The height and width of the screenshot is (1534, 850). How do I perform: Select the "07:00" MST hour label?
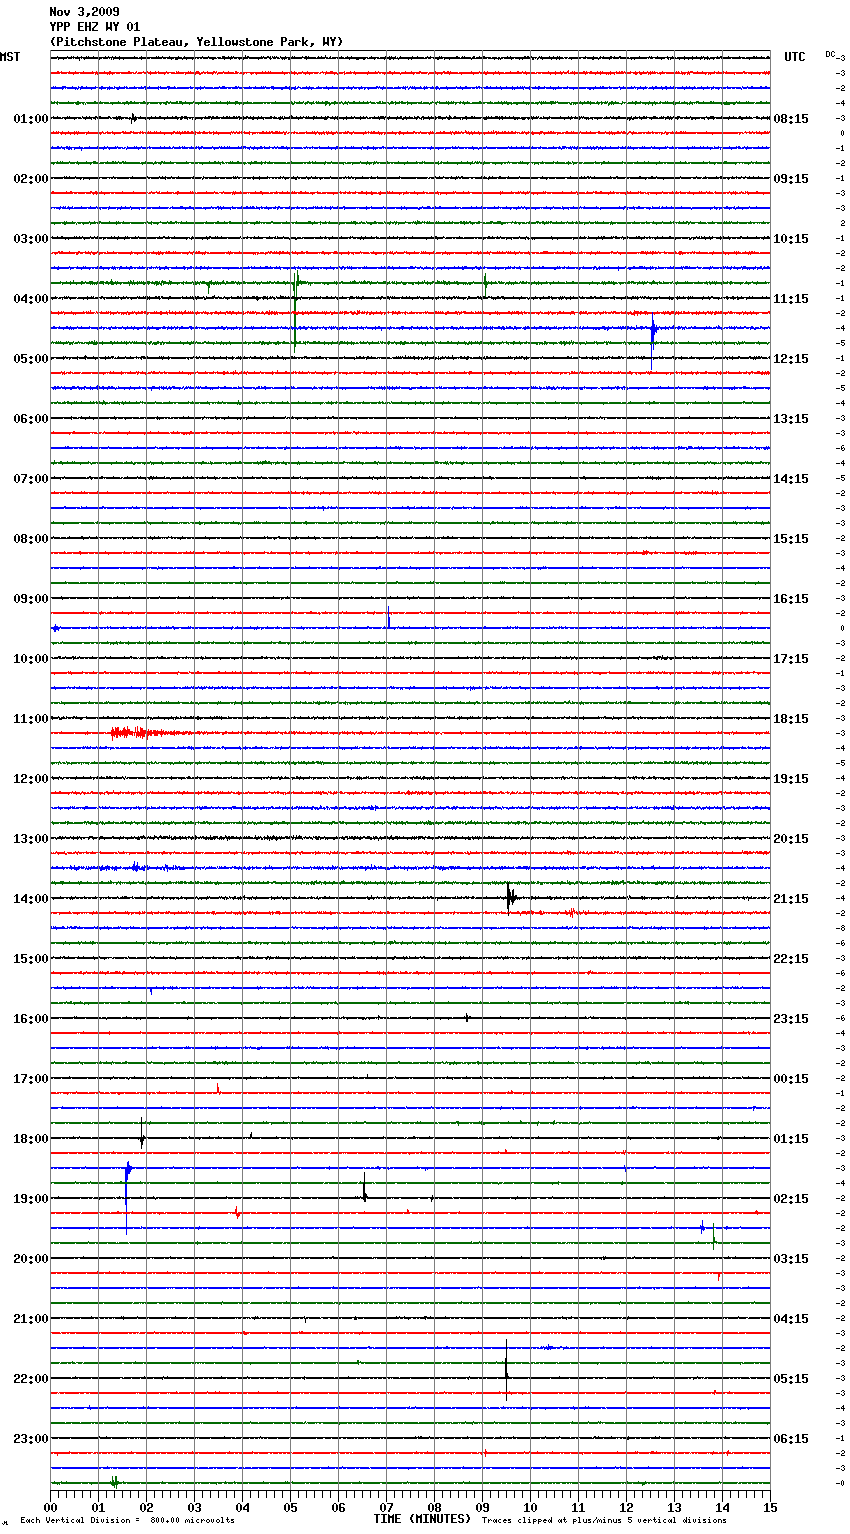31,479
